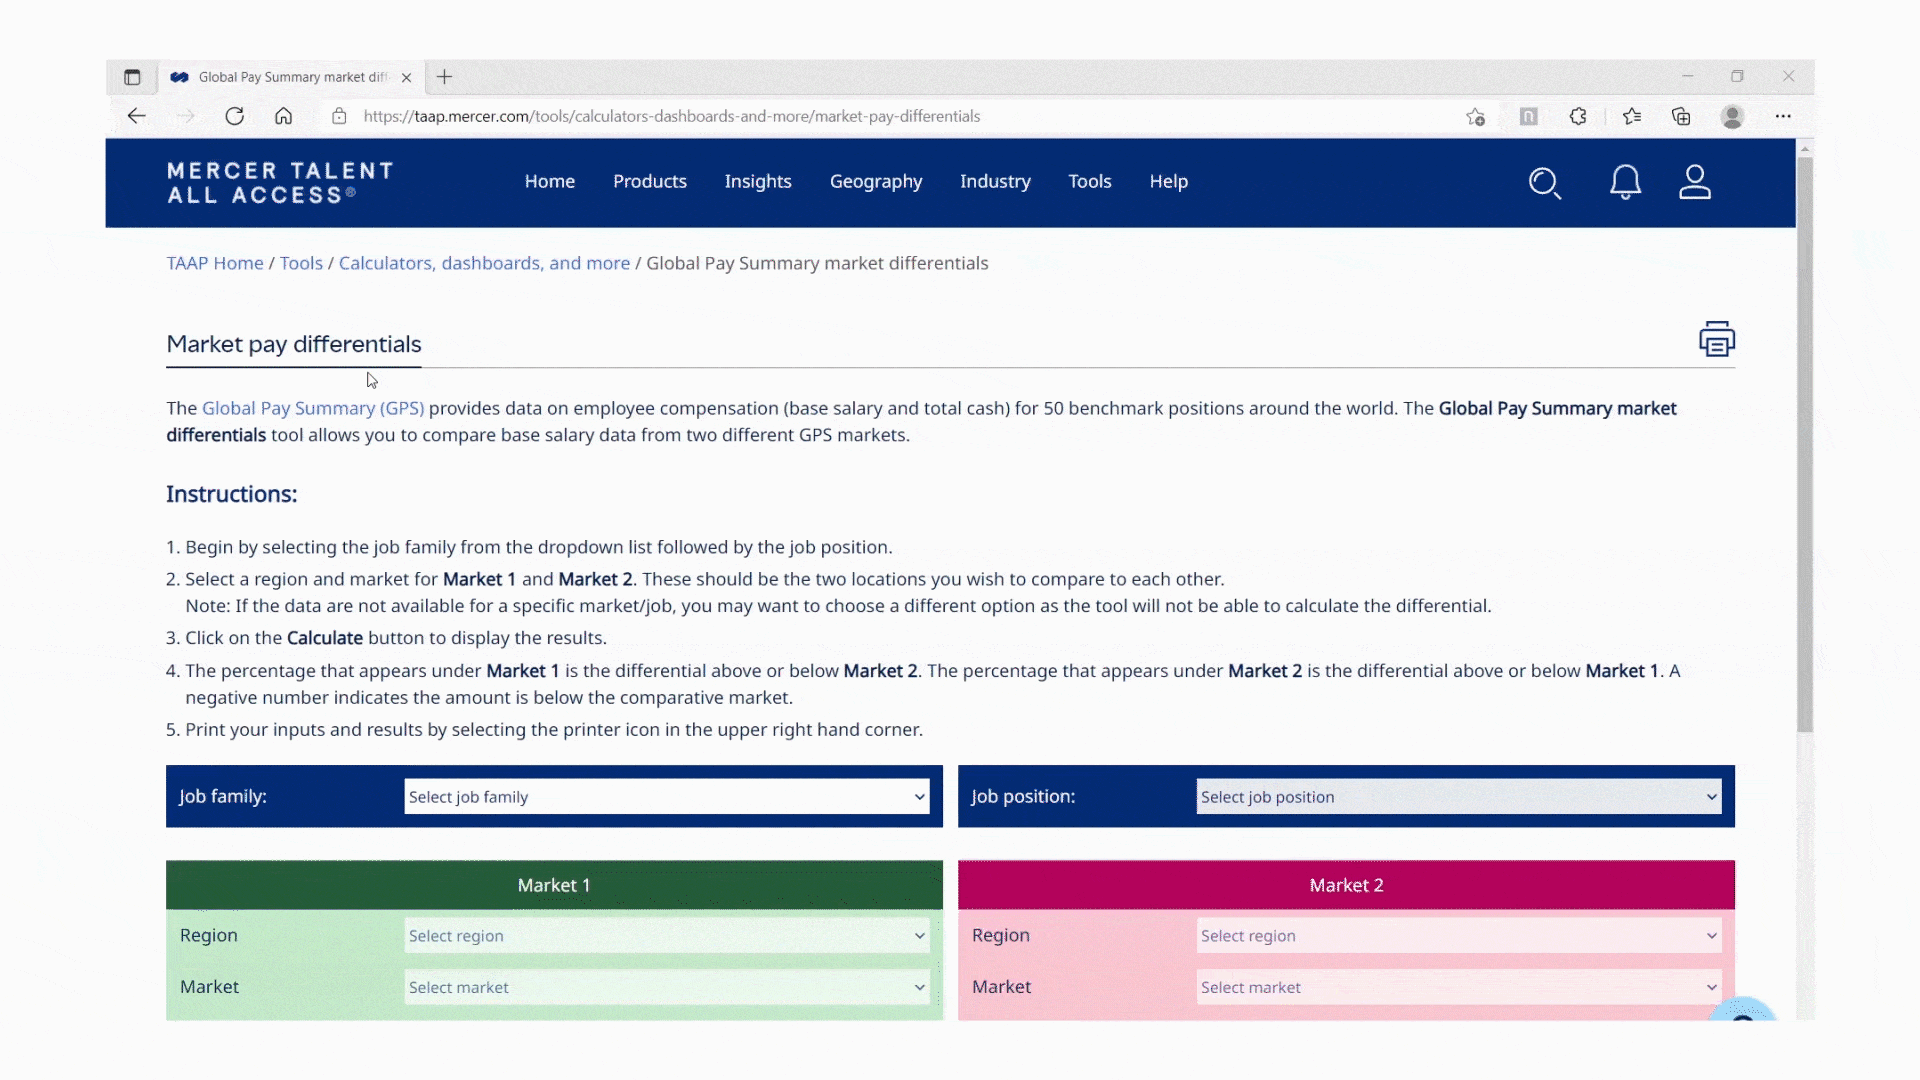This screenshot has height=1080, width=1920.
Task: Expand the Market 1 Select region dropdown
Action: pyautogui.click(x=666, y=935)
